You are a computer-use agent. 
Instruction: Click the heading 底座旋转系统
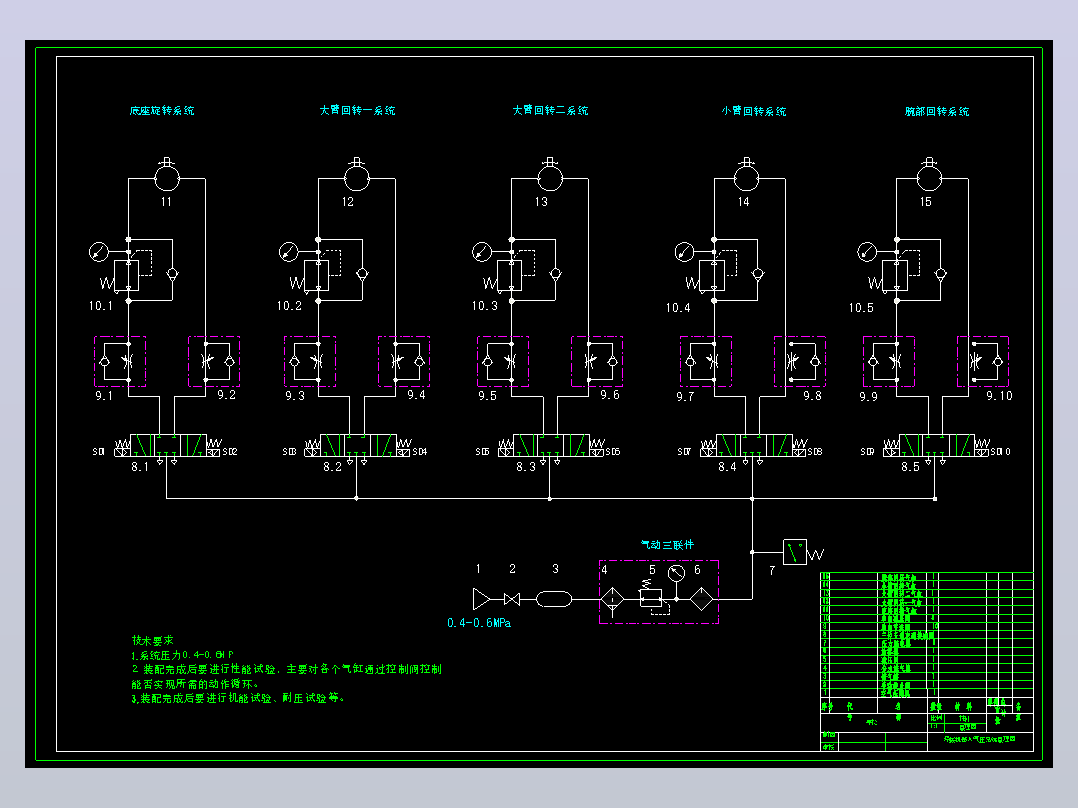click(162, 110)
